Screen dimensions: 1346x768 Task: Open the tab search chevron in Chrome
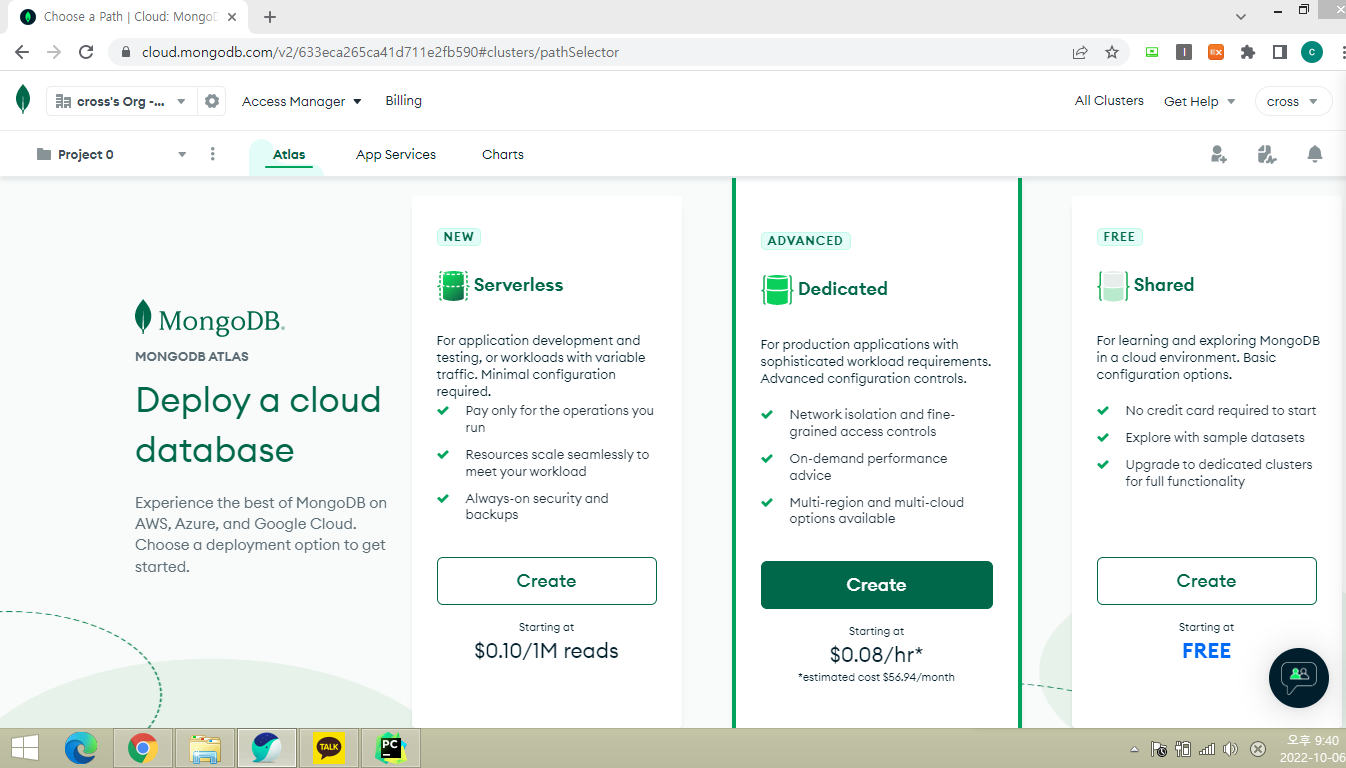(1241, 17)
